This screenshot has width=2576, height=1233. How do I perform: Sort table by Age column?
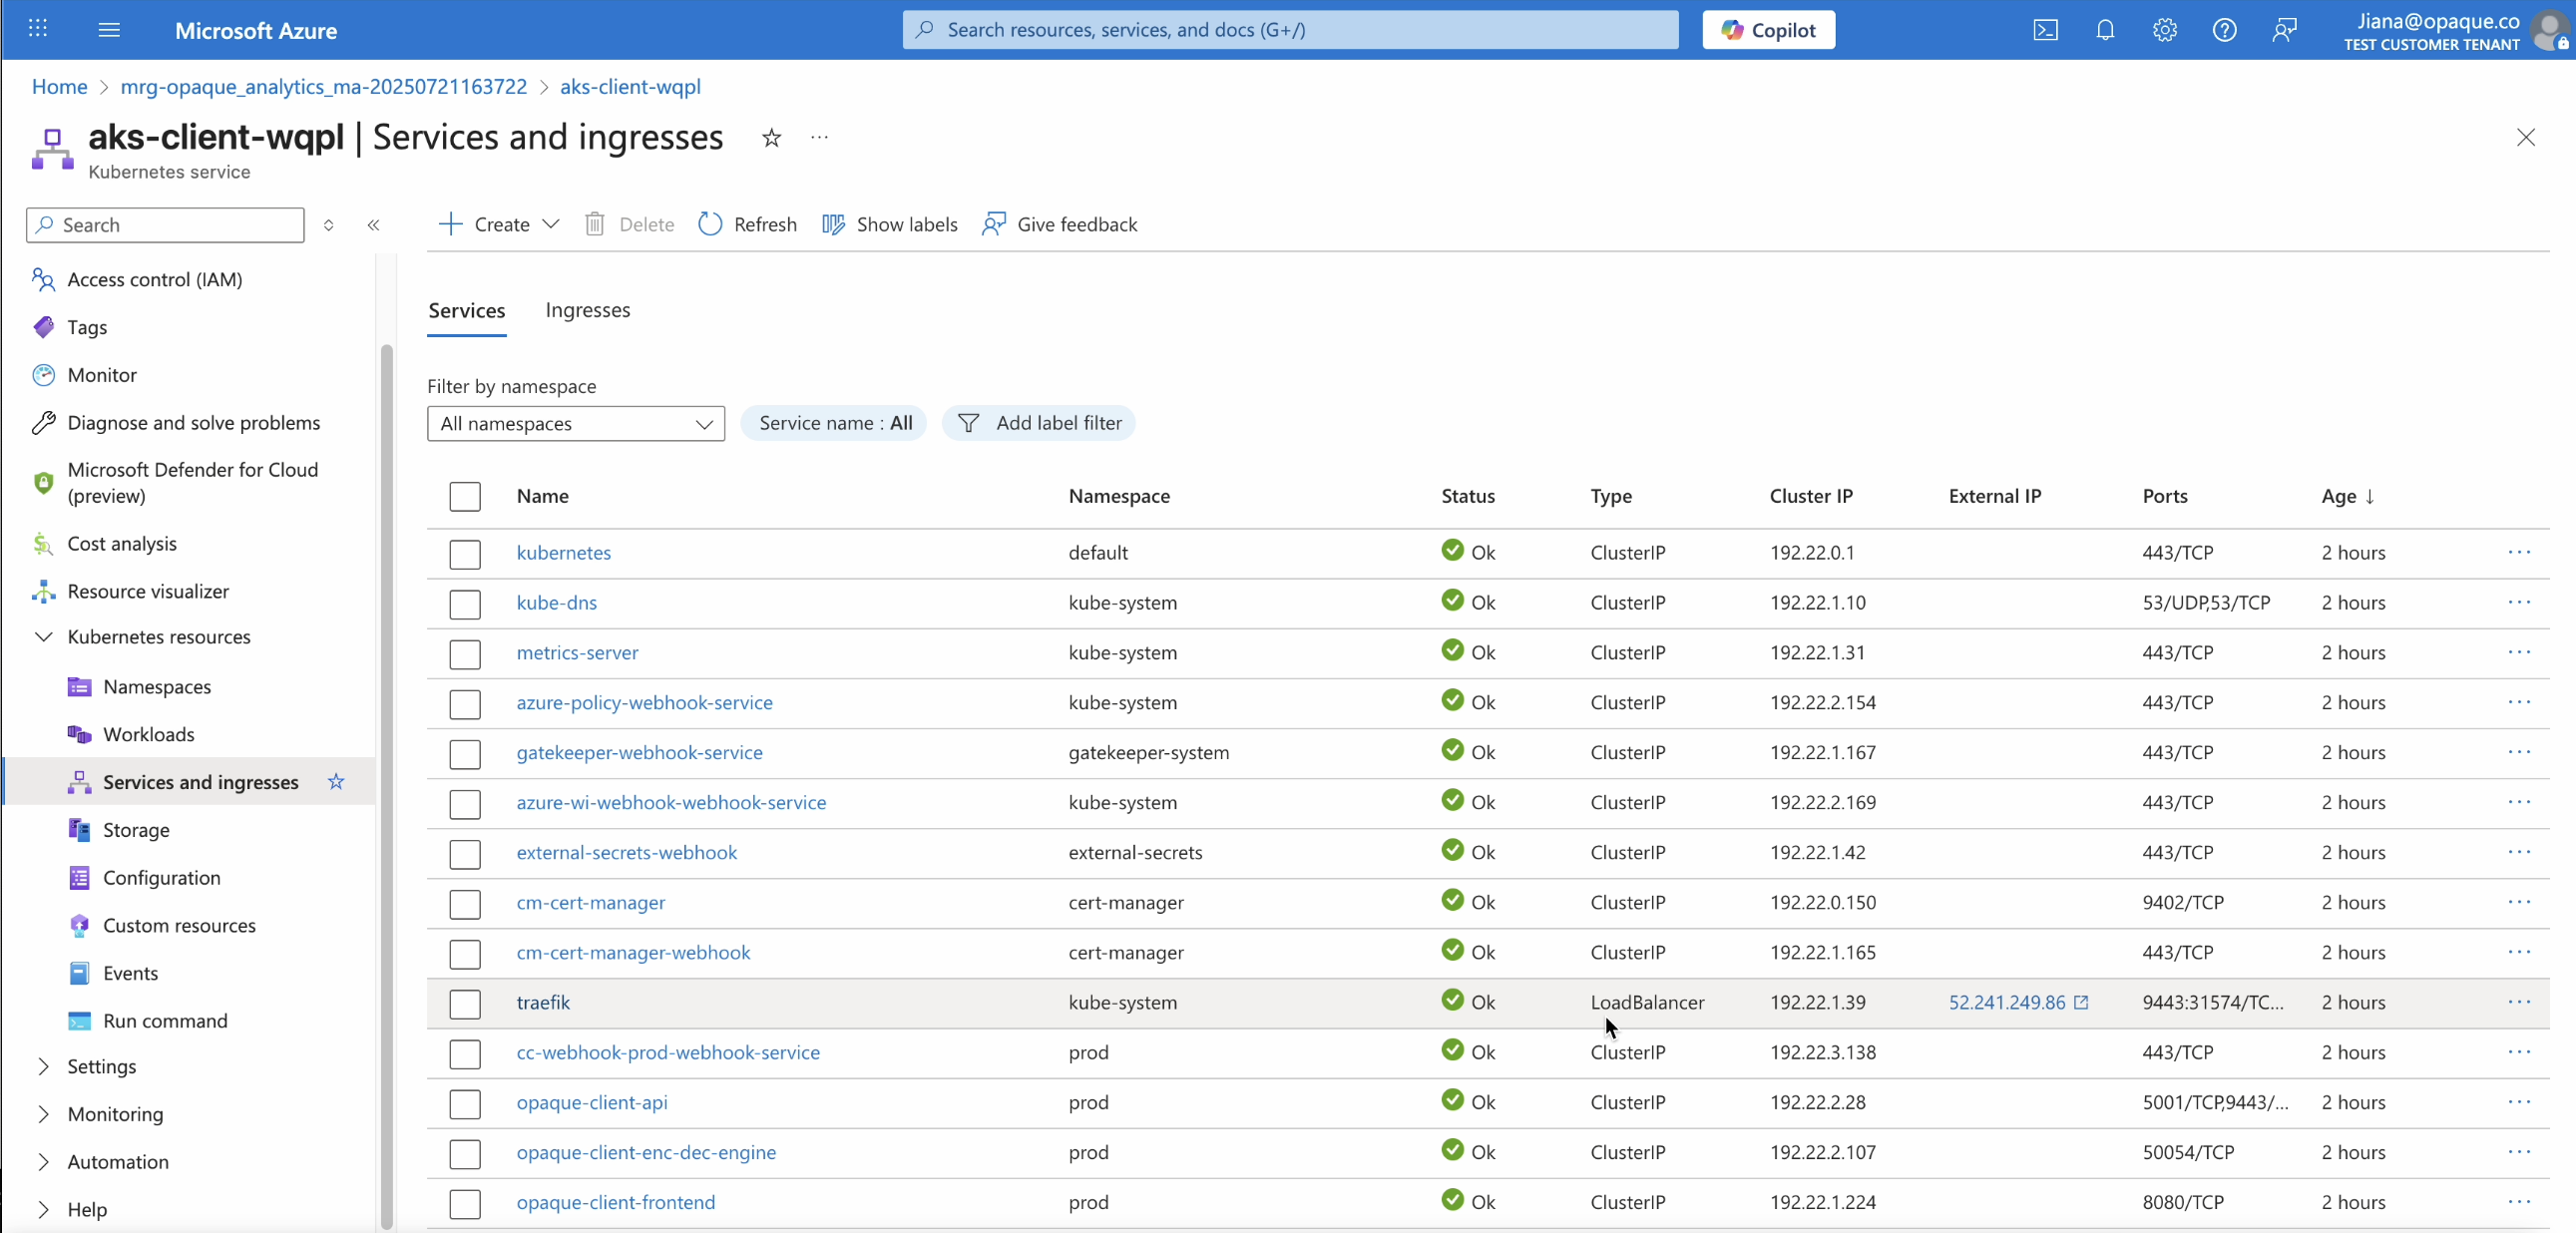coord(2347,496)
